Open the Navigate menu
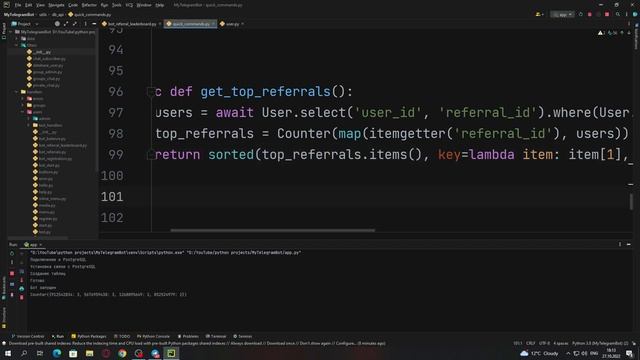This screenshot has height=360, width=640. click(56, 5)
